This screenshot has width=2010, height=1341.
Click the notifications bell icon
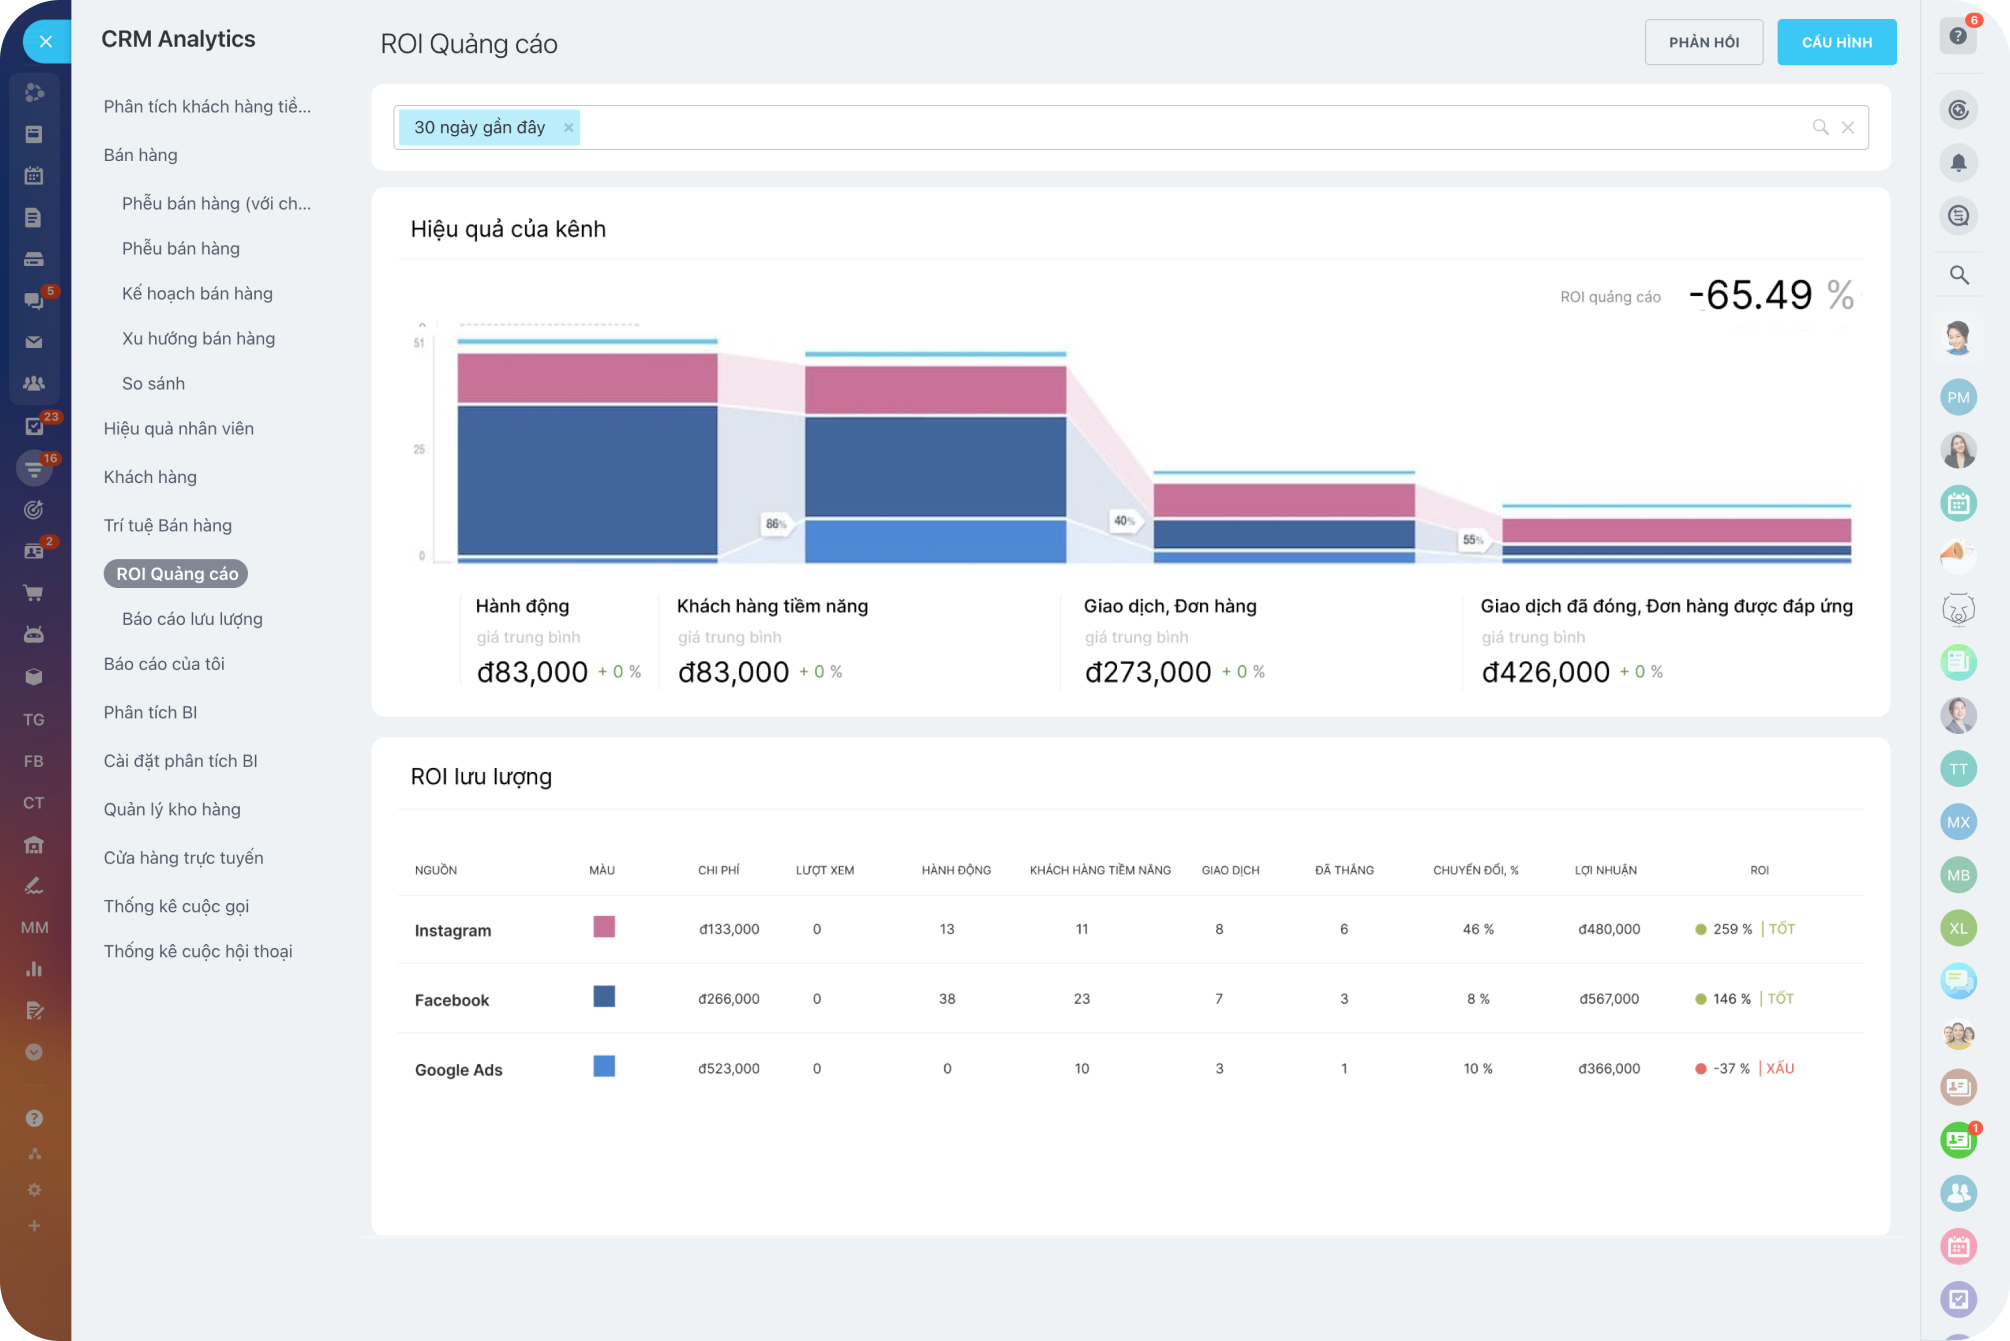1958,162
